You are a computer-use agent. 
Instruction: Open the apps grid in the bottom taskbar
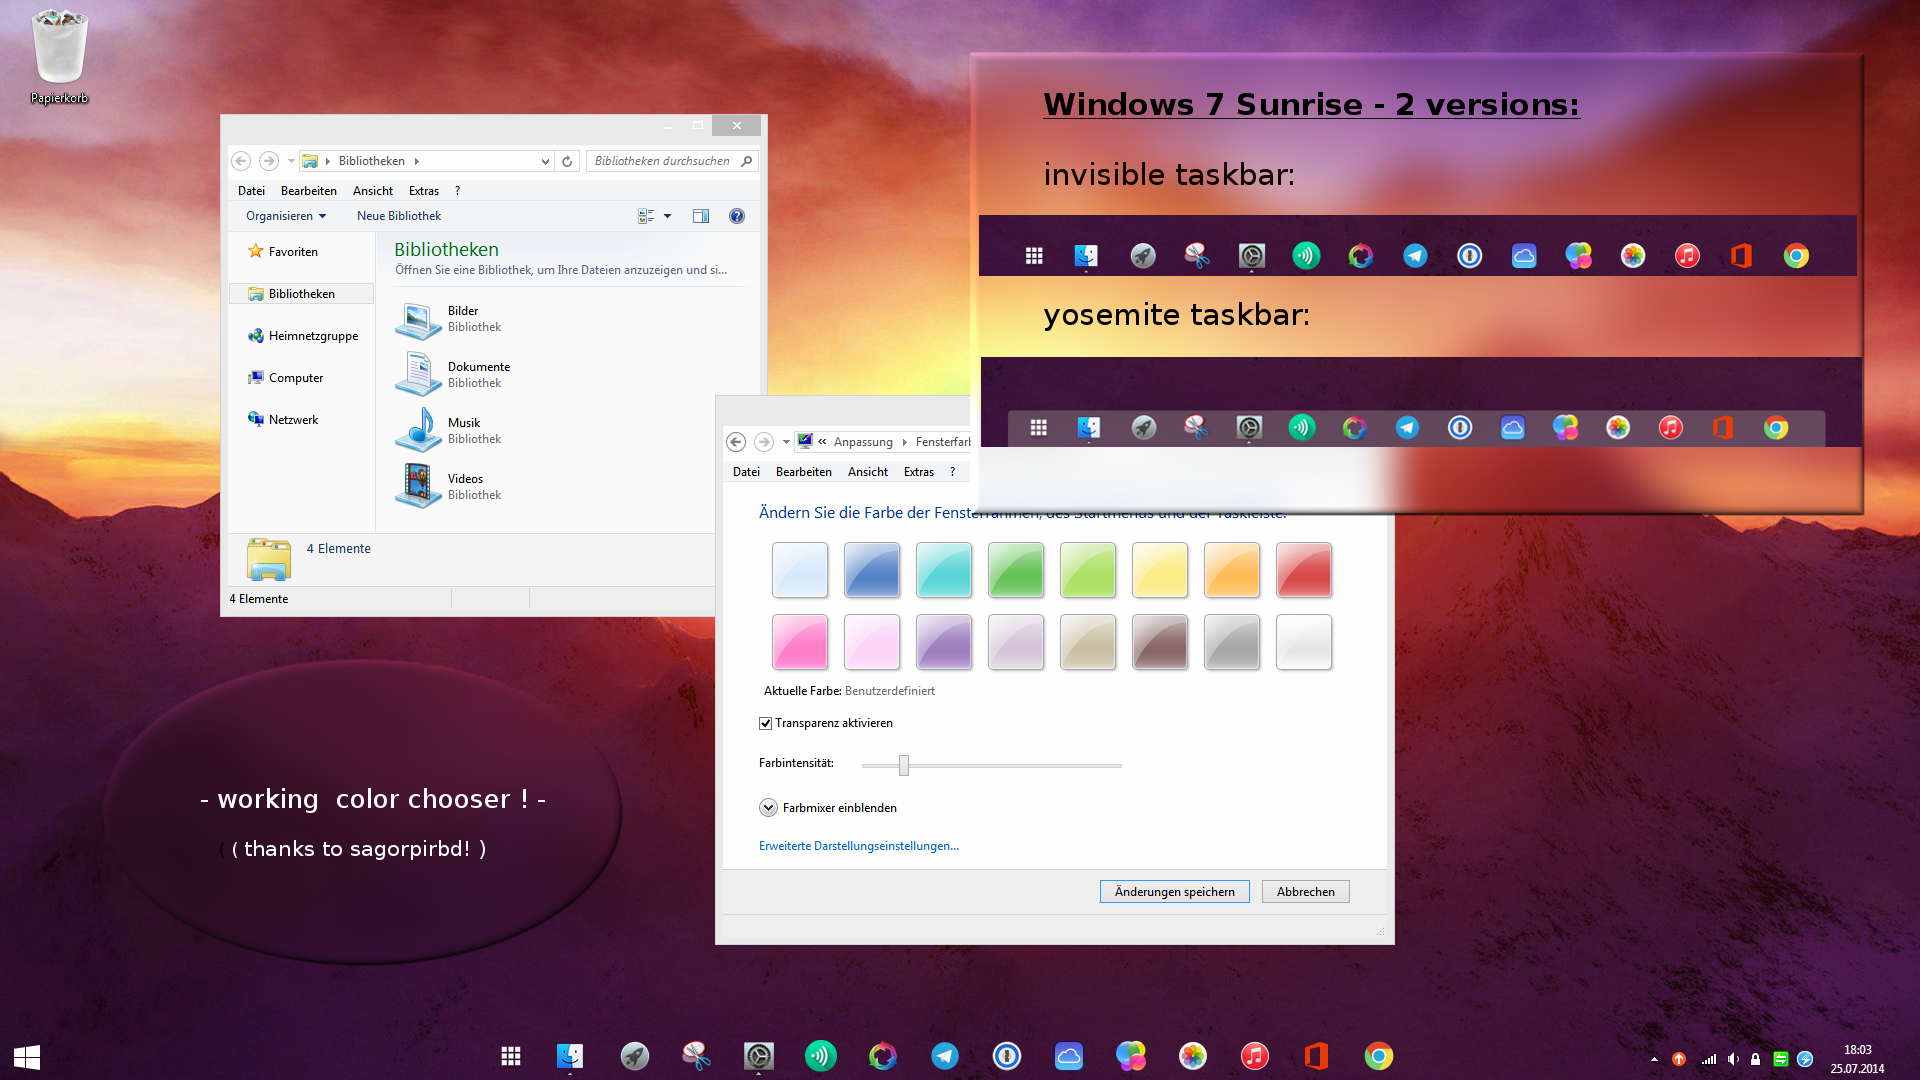pos(511,1056)
